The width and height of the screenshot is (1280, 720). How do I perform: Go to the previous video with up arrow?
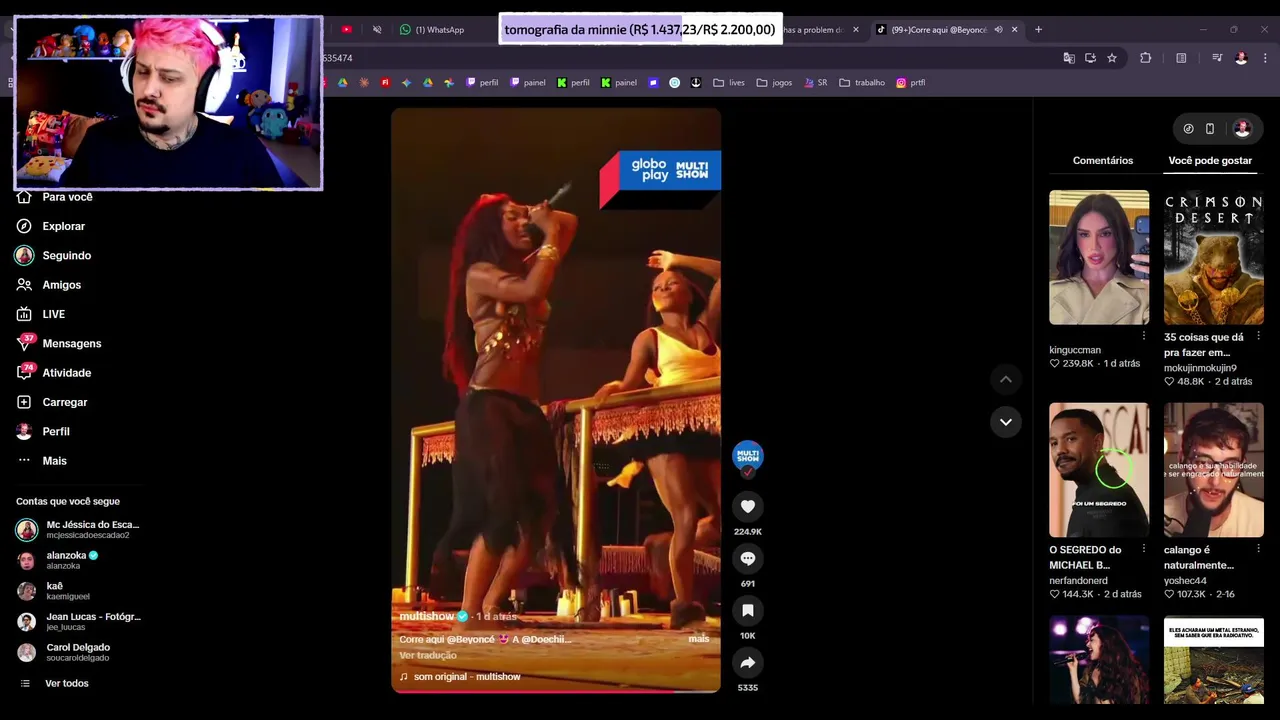(1006, 379)
